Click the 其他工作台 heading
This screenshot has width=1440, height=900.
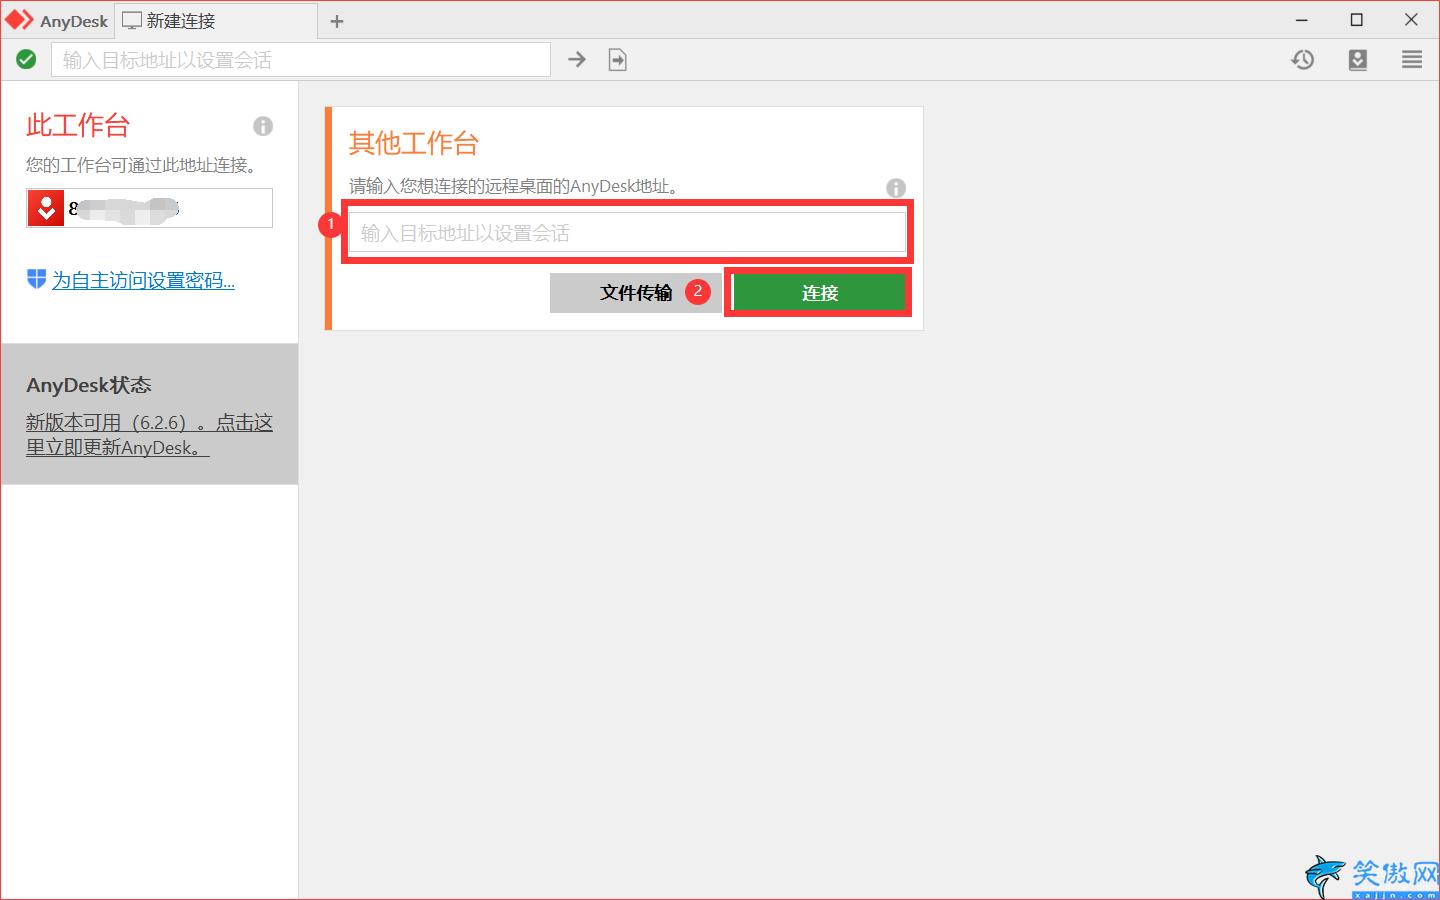coord(414,143)
